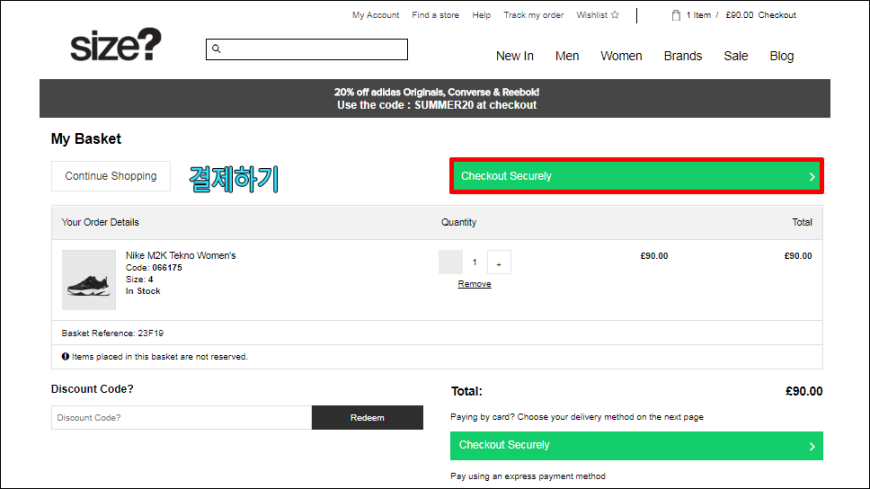Click the search magnifier icon
This screenshot has height=489, width=870.
(216, 49)
